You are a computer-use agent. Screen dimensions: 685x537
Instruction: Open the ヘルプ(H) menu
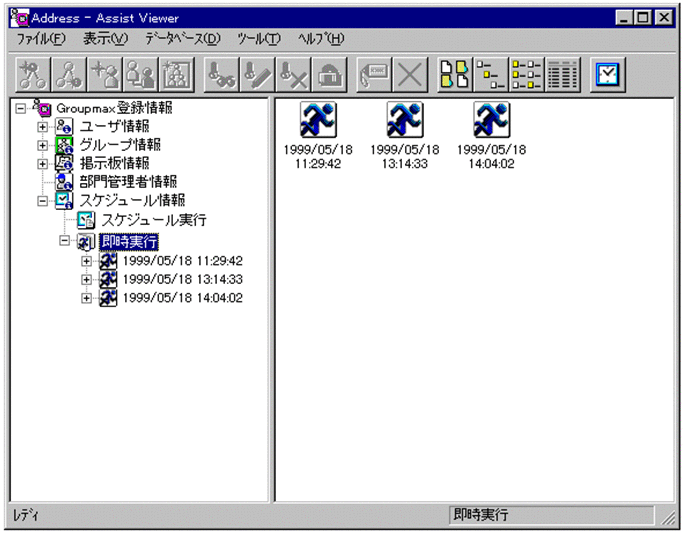pos(321,39)
